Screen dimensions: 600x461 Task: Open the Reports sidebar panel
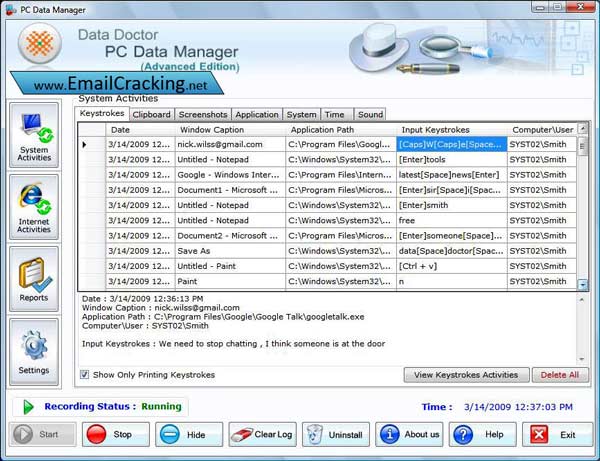pos(34,279)
